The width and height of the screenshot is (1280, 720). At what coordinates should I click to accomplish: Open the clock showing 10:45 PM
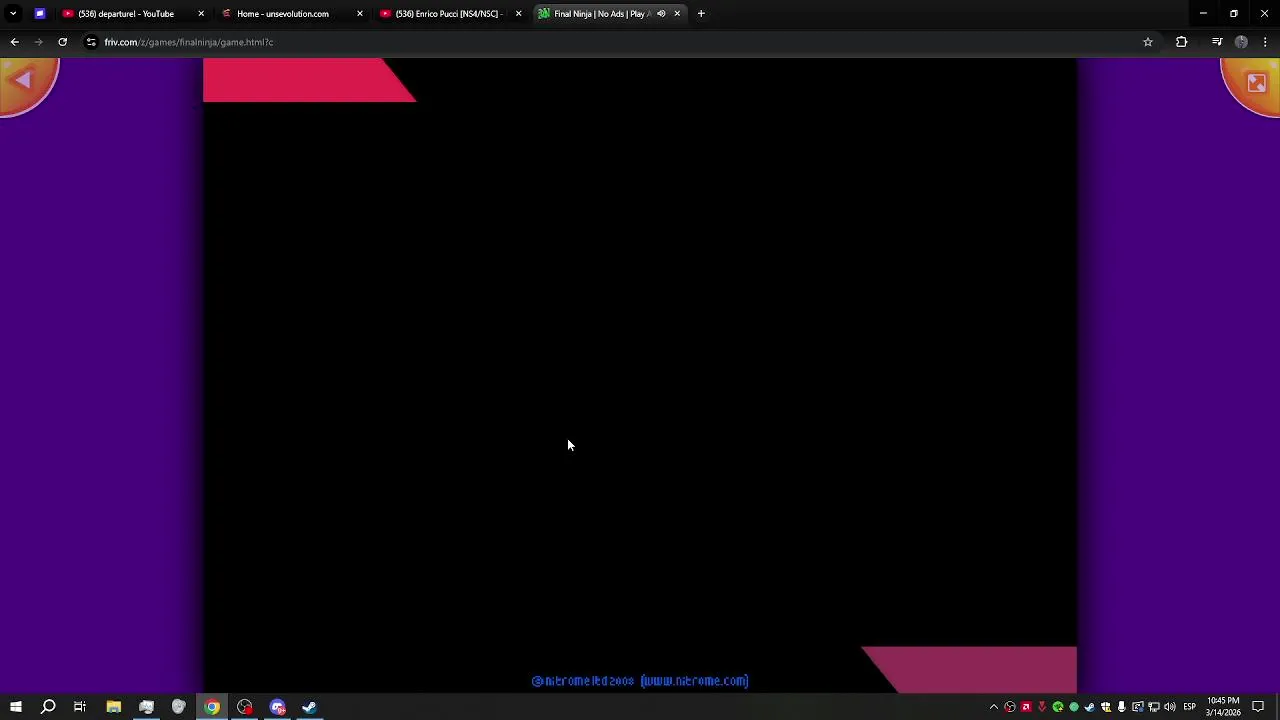click(1223, 707)
